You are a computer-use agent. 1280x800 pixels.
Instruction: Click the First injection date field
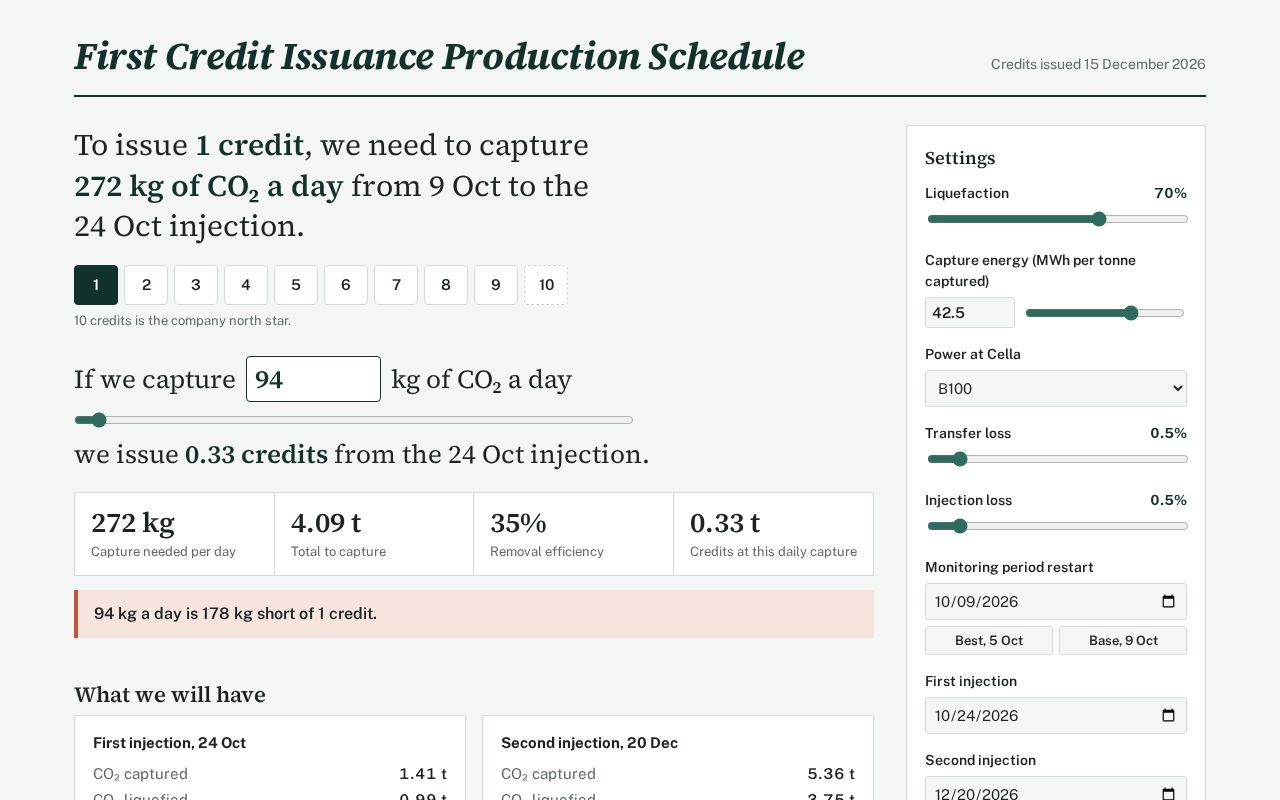pos(1056,716)
